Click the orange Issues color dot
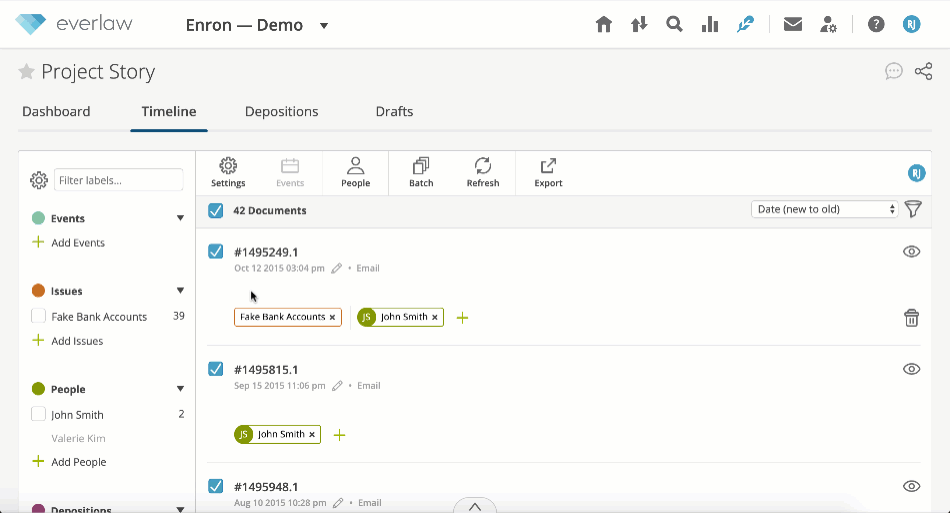Screen dimensions: 950x513 click(x=38, y=291)
